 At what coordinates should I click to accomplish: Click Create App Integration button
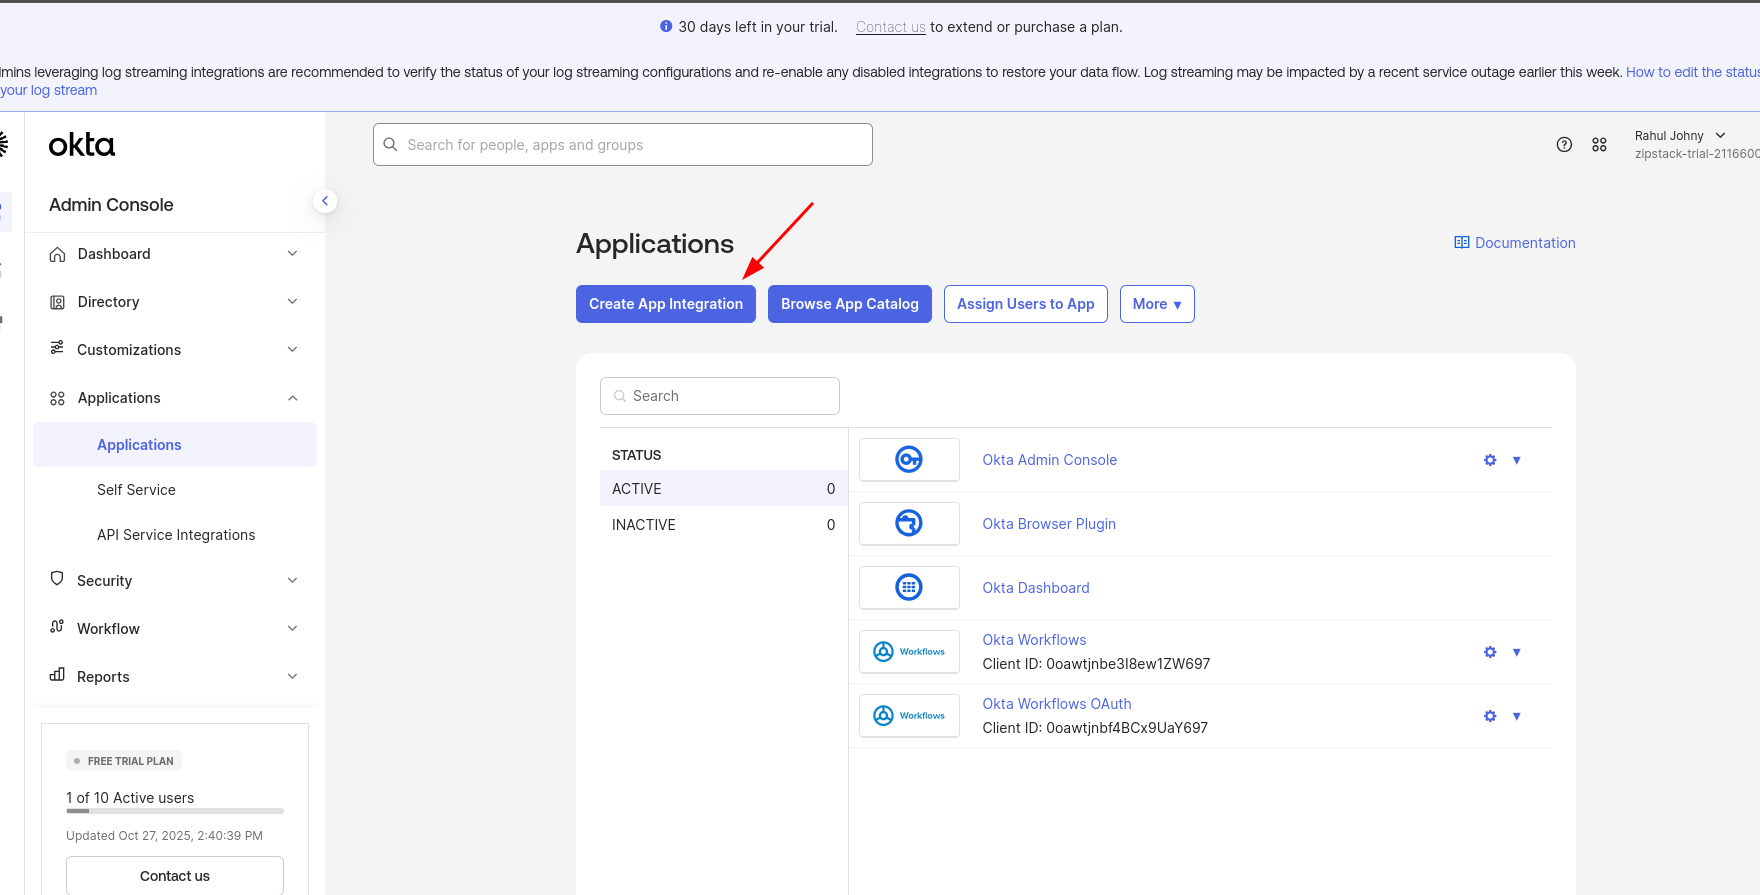coord(666,304)
